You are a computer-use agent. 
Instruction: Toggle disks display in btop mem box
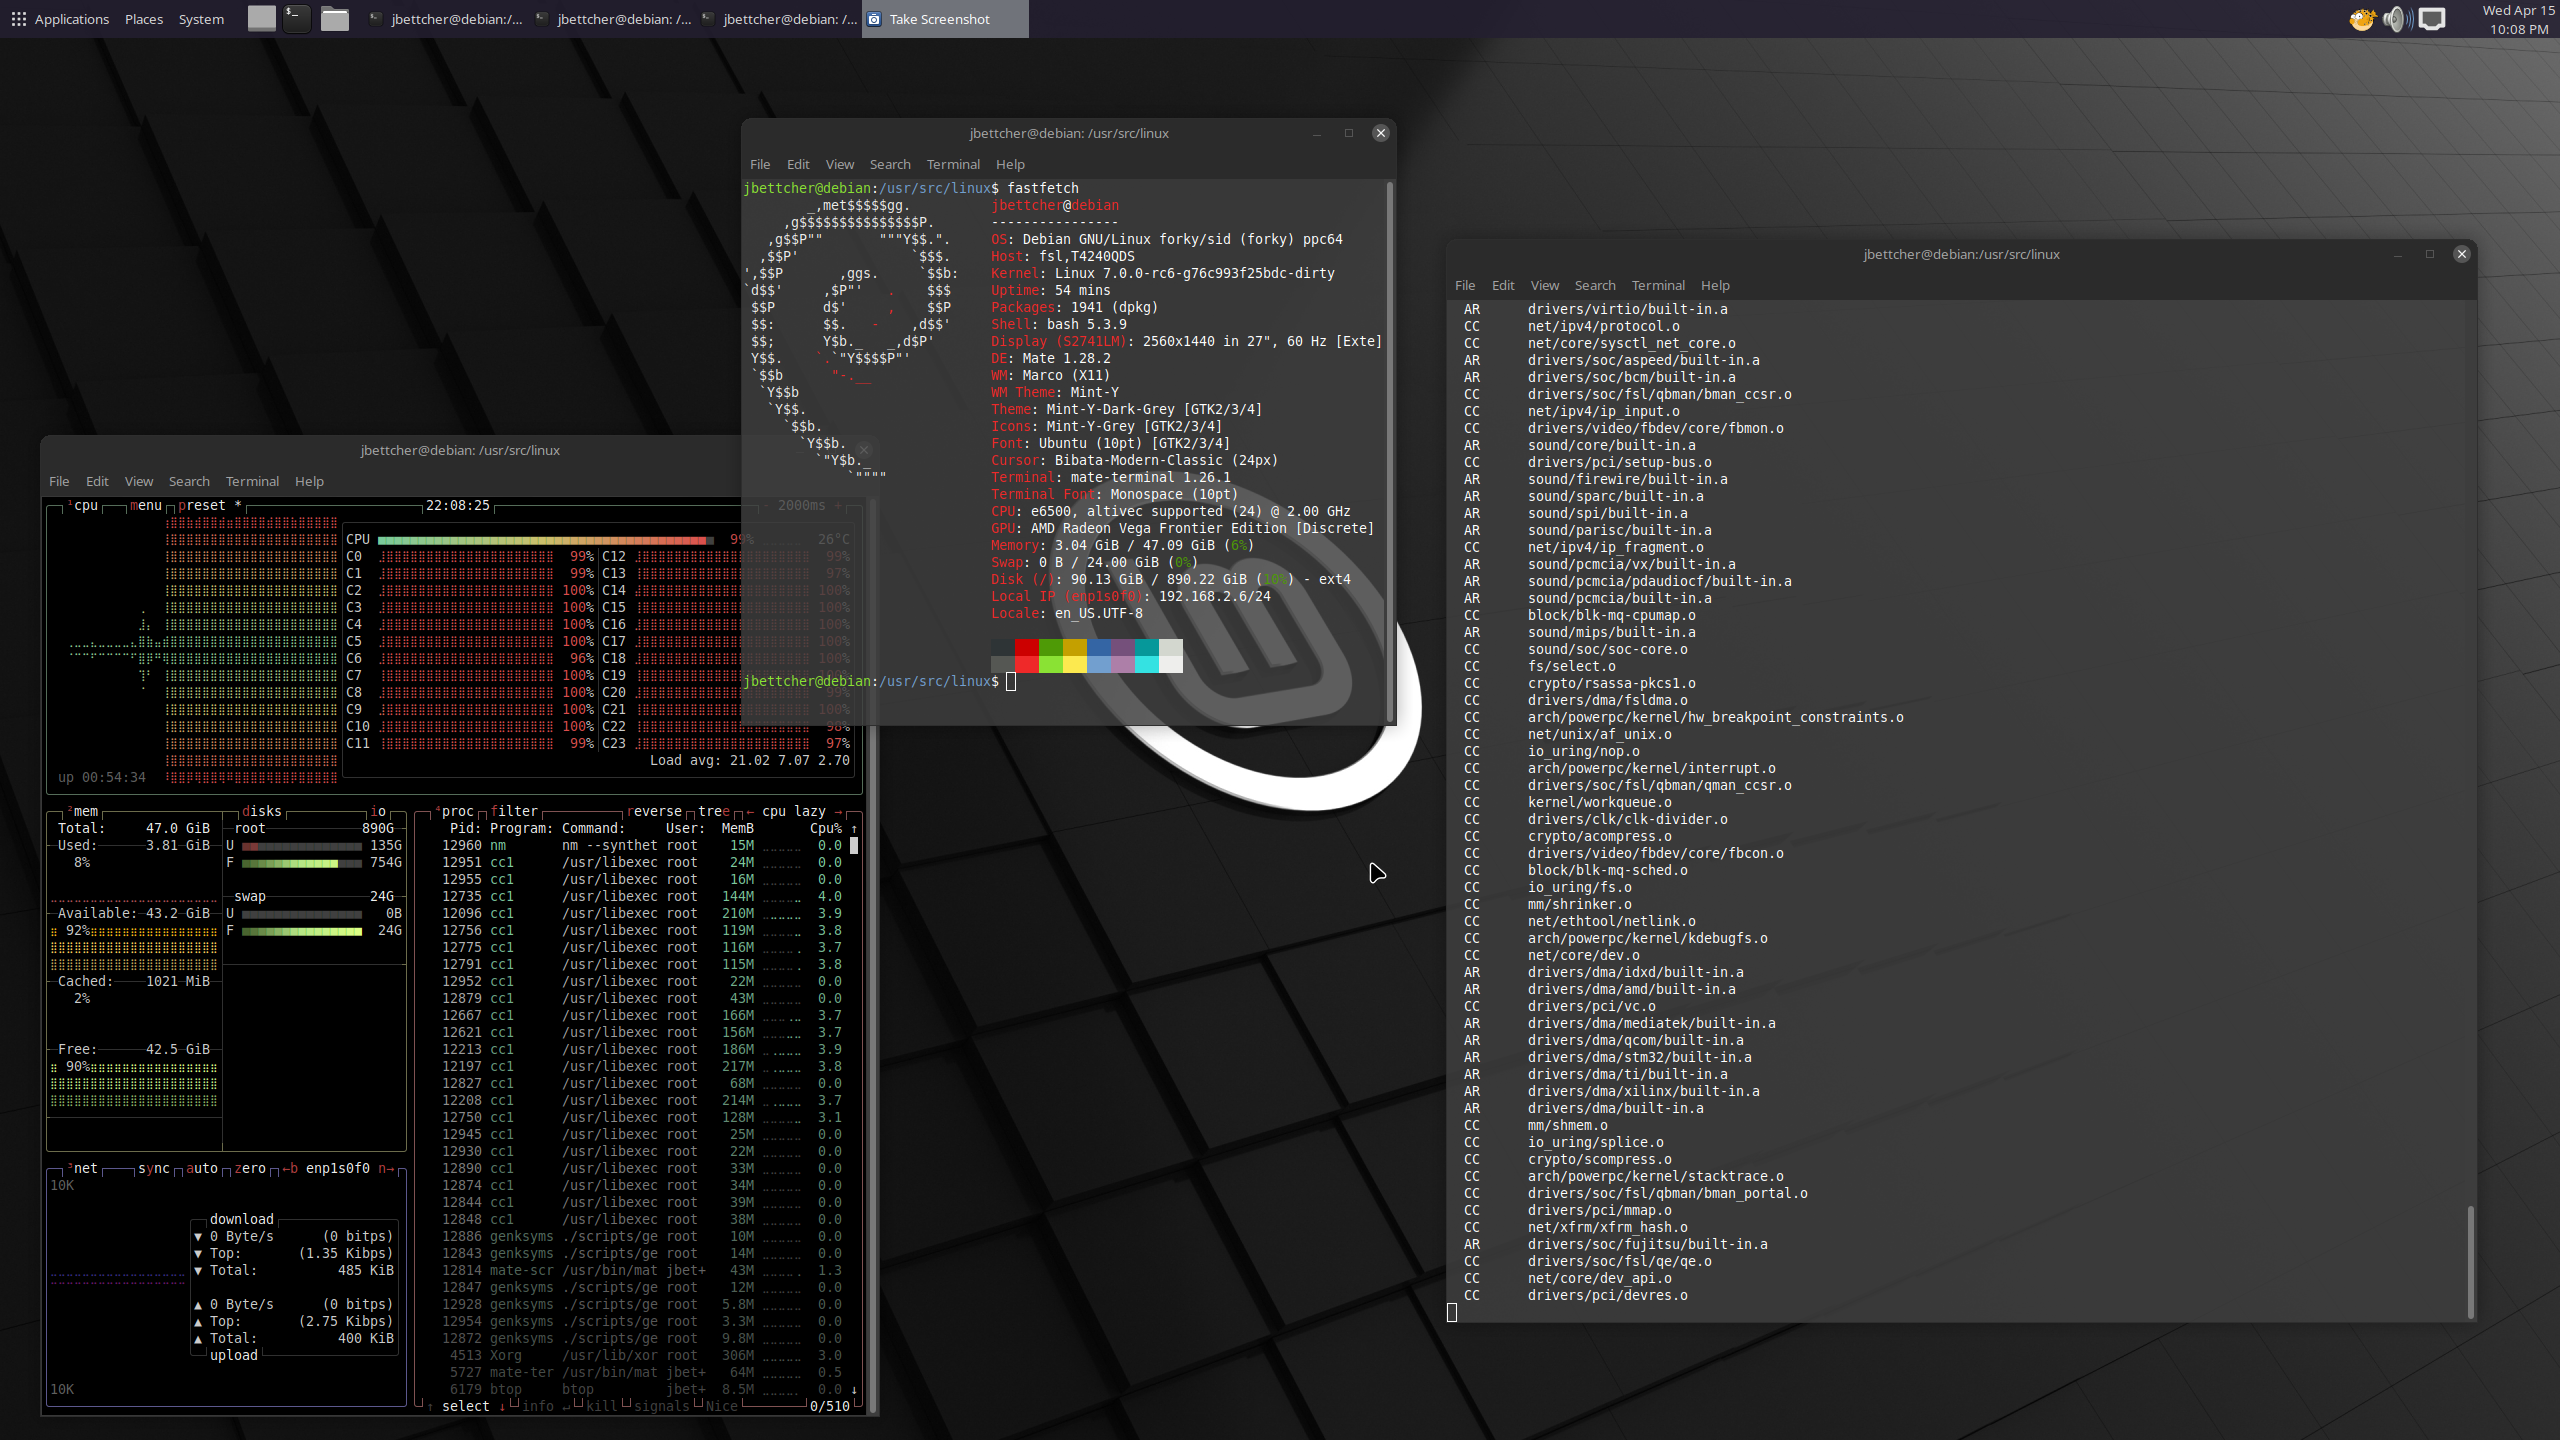click(x=262, y=812)
